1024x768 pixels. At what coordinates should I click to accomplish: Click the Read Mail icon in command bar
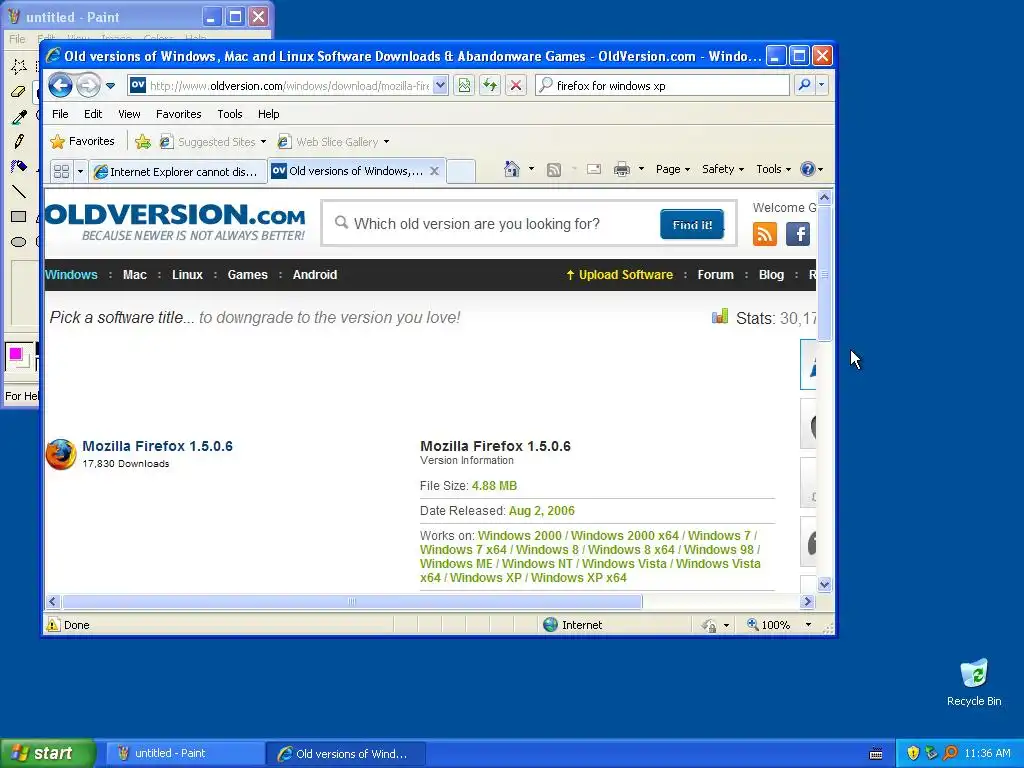pyautogui.click(x=594, y=169)
